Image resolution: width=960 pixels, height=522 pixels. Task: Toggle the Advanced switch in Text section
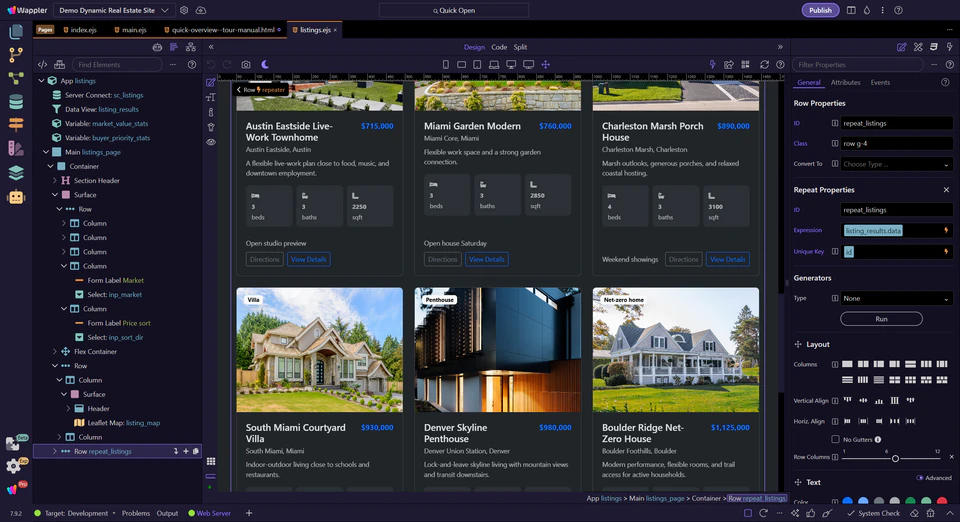pyautogui.click(x=920, y=478)
